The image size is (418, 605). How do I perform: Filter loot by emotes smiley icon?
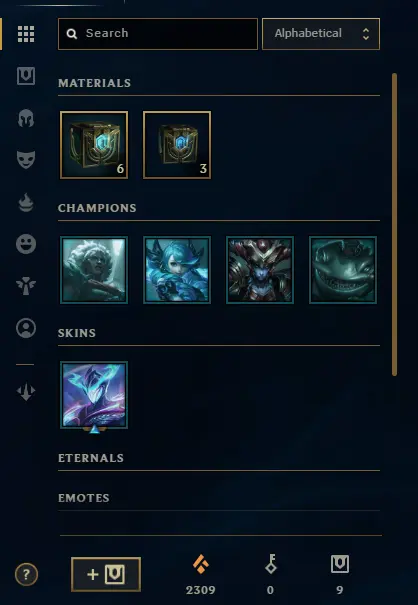coord(26,244)
